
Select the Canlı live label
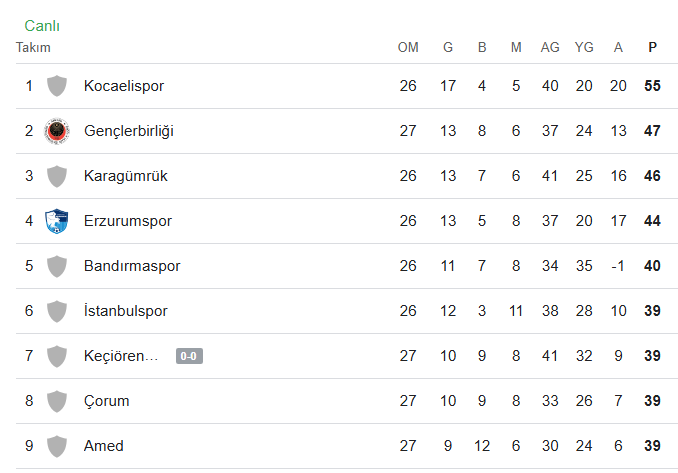[42, 26]
